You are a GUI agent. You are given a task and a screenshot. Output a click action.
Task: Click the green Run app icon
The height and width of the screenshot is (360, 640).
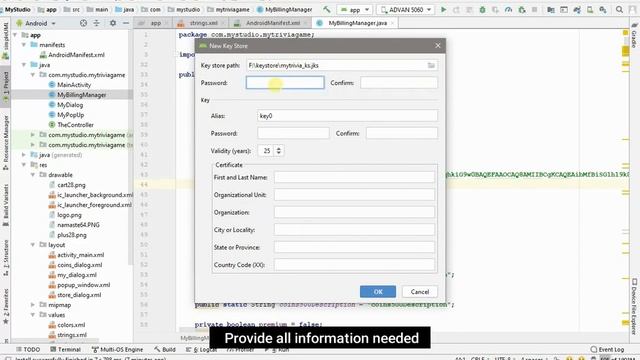pos(443,9)
